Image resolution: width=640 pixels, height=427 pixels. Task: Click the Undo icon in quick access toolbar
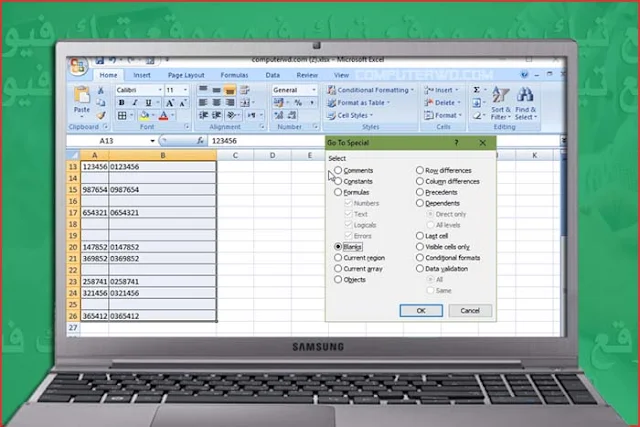[113, 61]
